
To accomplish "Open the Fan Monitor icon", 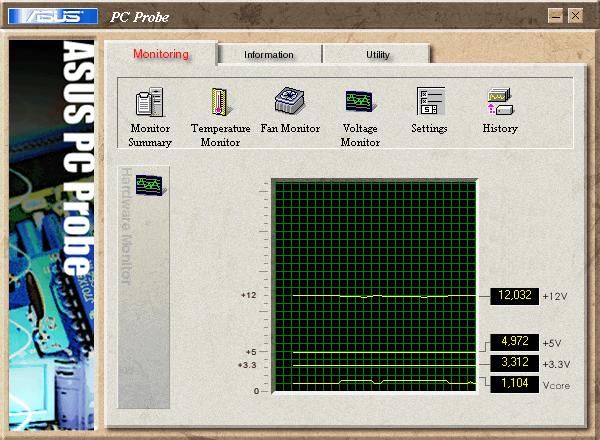I will [x=290, y=100].
